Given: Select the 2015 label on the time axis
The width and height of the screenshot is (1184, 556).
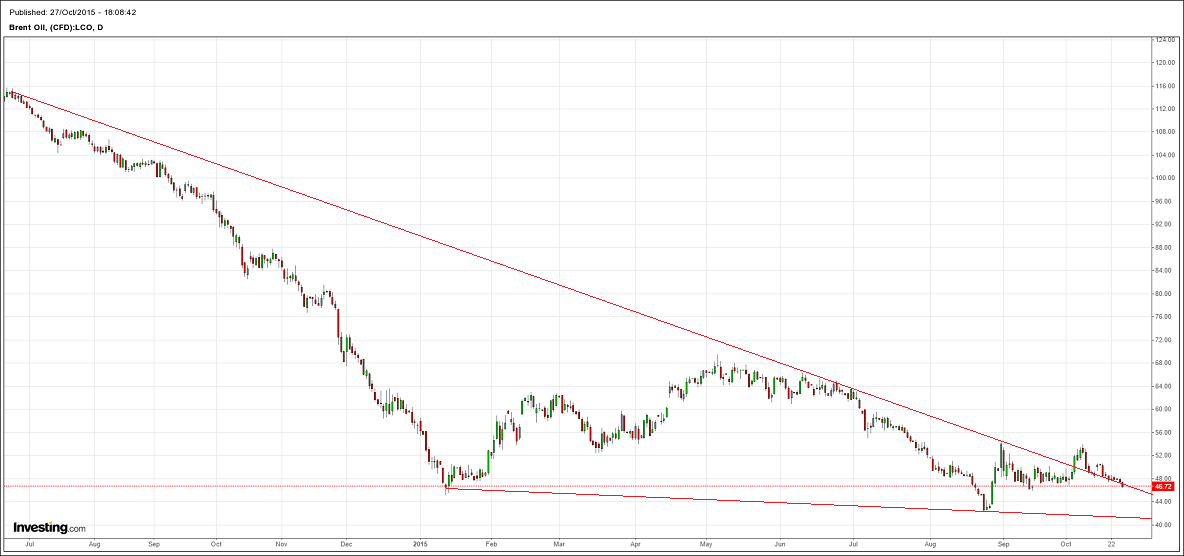Looking at the screenshot, I should (x=420, y=547).
